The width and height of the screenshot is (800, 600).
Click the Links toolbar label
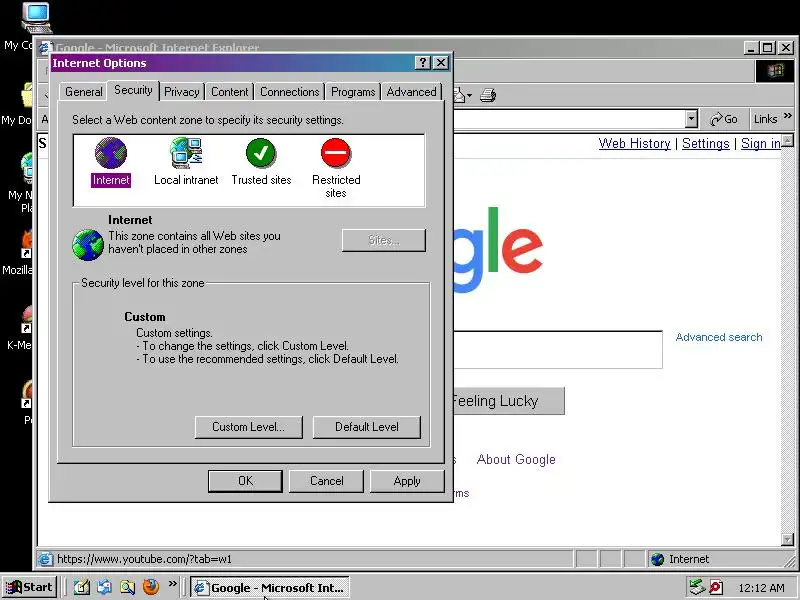[x=765, y=119]
